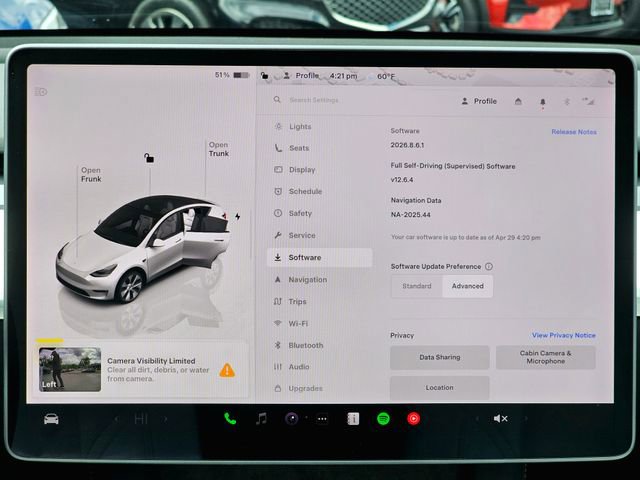The image size is (640, 480).
Task: Tap the orange warning triangle icon
Action: [x=227, y=370]
